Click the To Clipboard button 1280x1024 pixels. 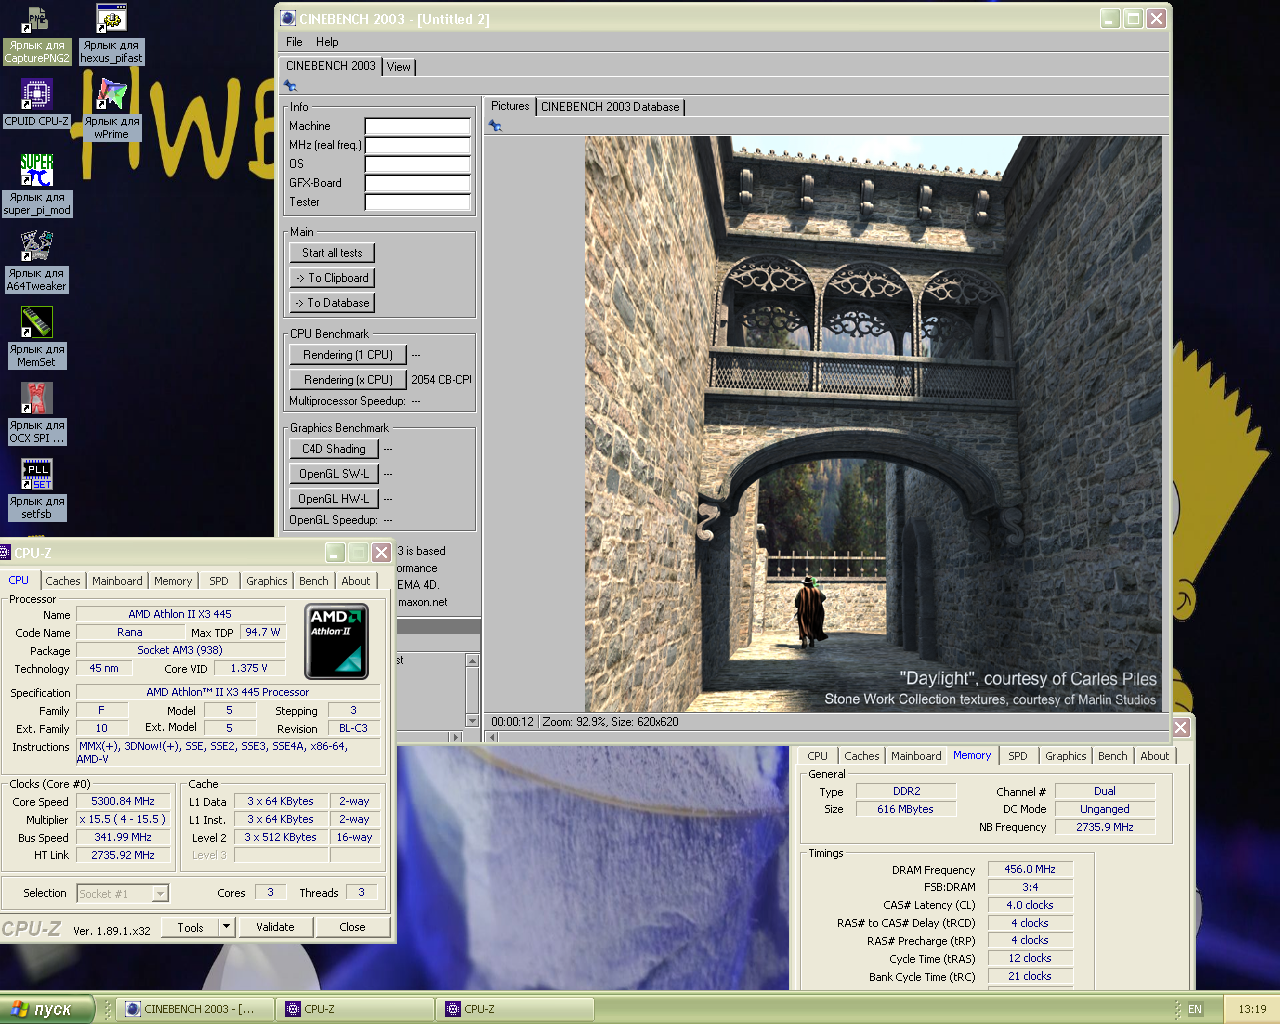point(332,278)
